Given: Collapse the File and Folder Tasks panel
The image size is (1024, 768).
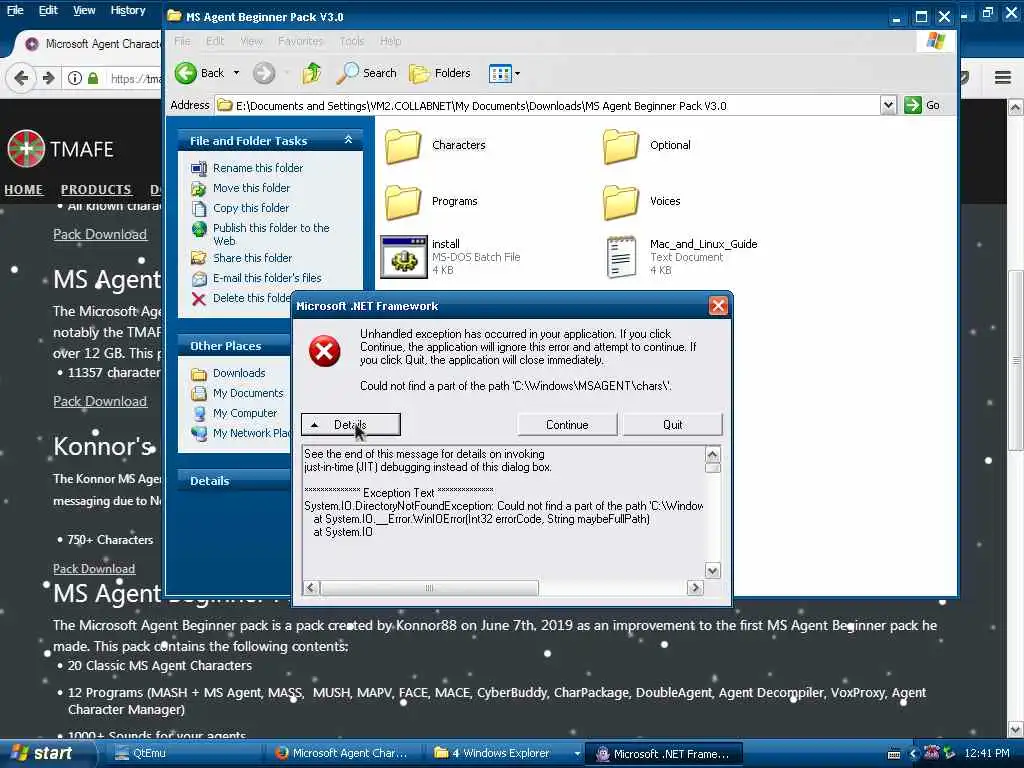Looking at the screenshot, I should (348, 140).
